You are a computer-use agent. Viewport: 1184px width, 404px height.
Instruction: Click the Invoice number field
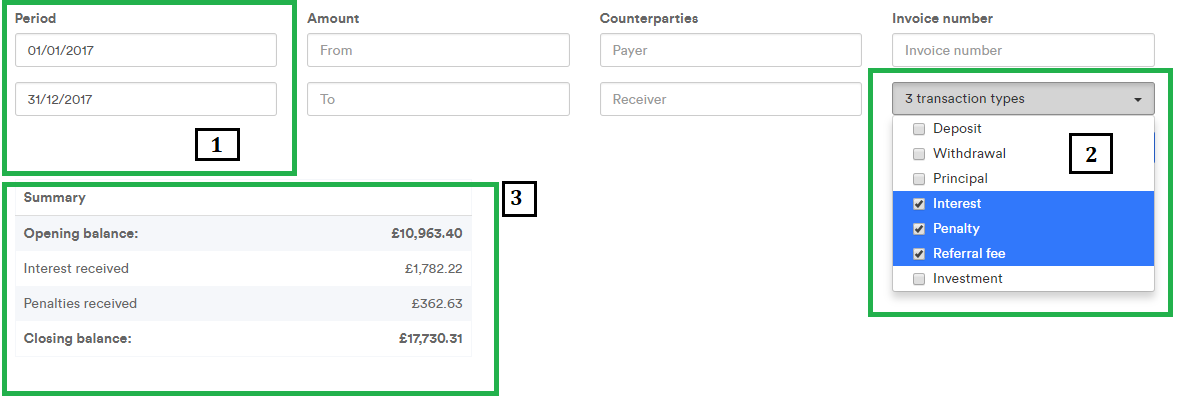(x=1023, y=50)
